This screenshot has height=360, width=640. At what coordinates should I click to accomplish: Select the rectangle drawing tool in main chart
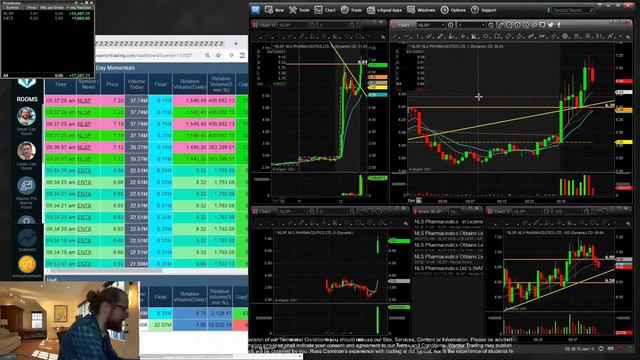497,36
